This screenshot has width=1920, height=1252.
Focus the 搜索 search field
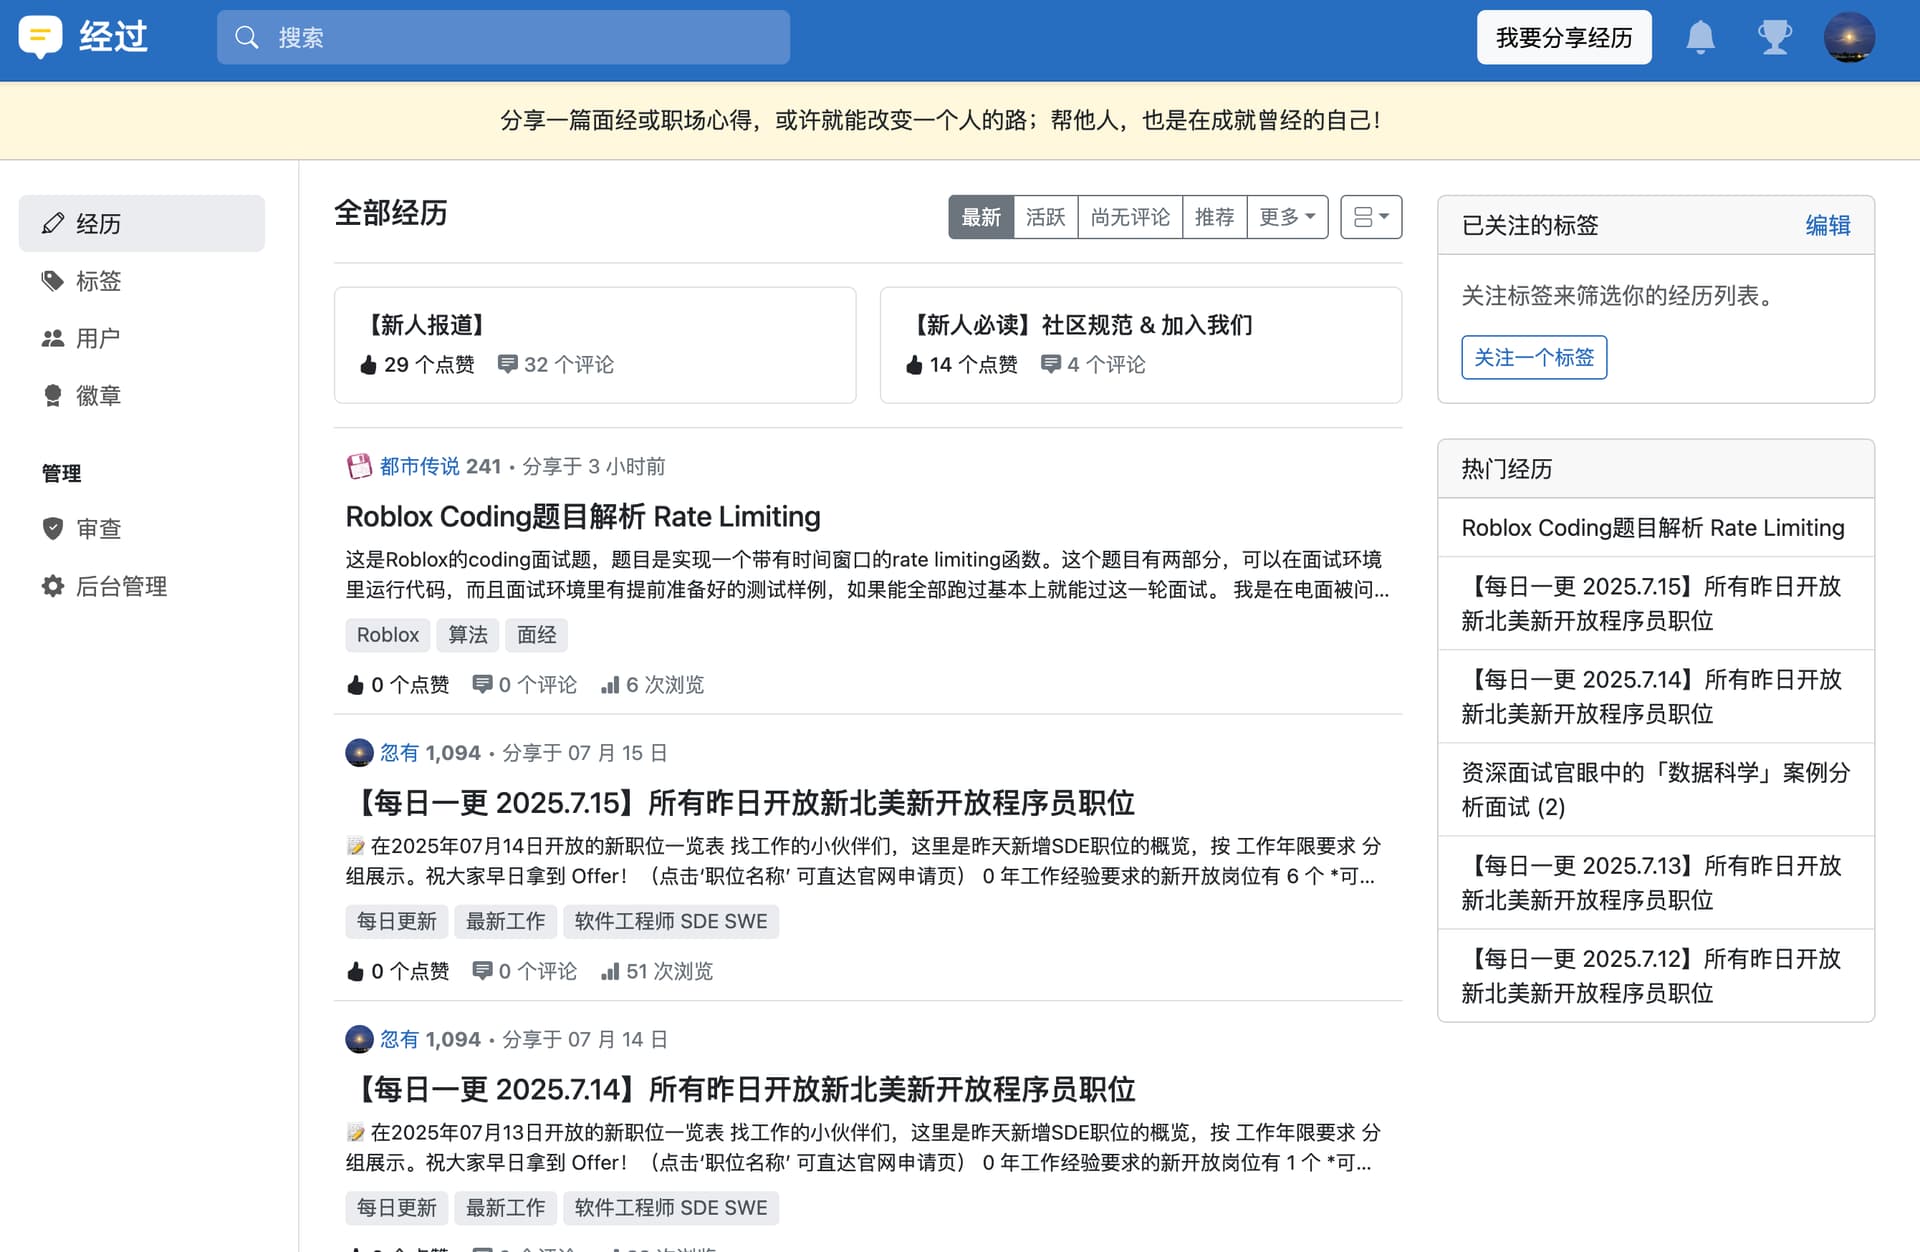tap(503, 38)
